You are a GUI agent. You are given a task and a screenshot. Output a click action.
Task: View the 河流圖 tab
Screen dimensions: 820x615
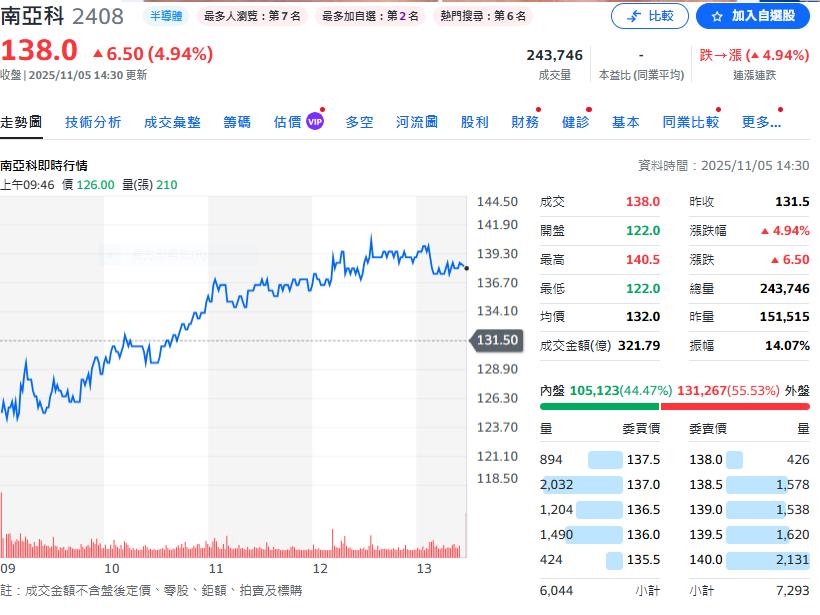coord(414,121)
